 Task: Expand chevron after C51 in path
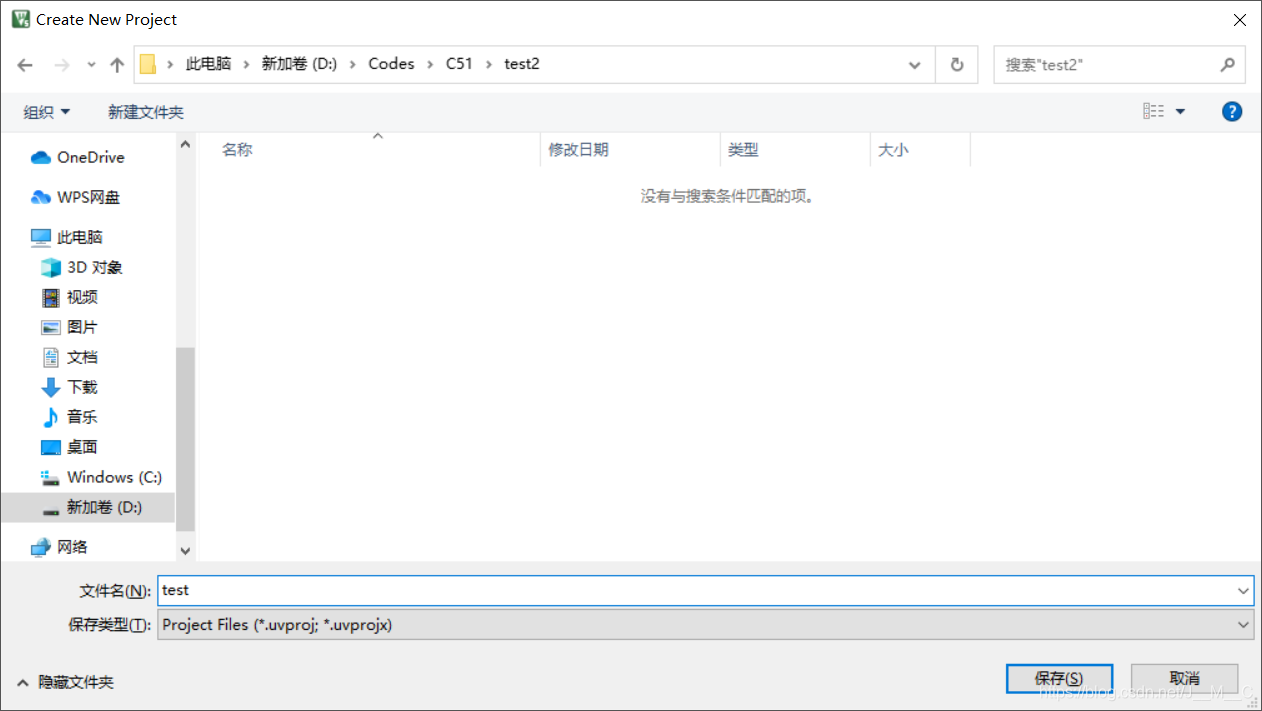pos(489,64)
